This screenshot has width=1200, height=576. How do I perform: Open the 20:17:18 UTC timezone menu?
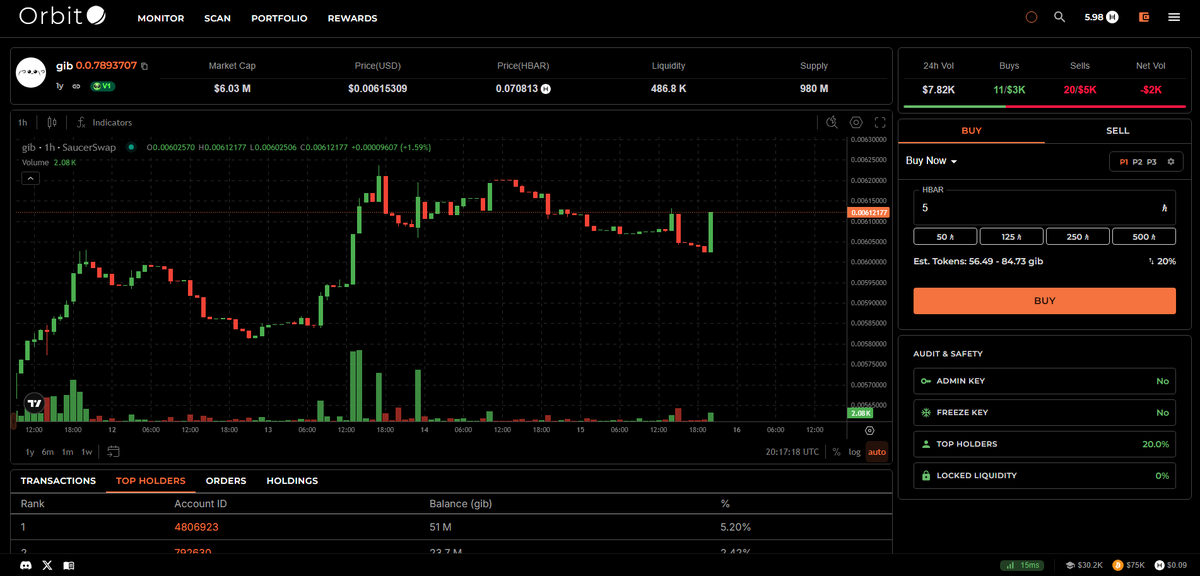792,452
